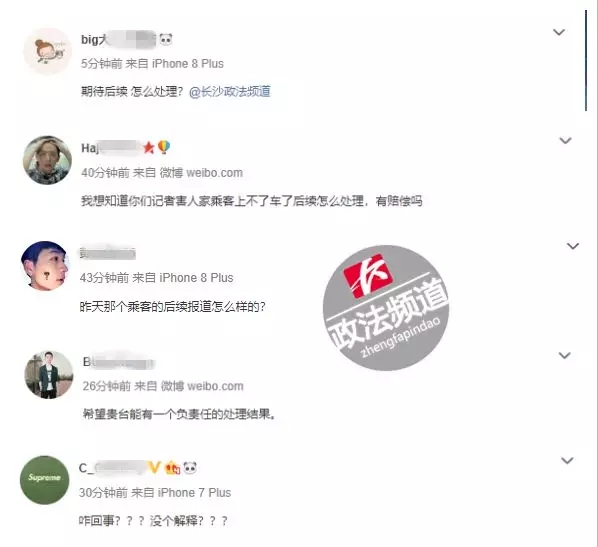Screen dimensions: 598x547
Task: Click the hot air balloon badge icon
Action: click(164, 147)
